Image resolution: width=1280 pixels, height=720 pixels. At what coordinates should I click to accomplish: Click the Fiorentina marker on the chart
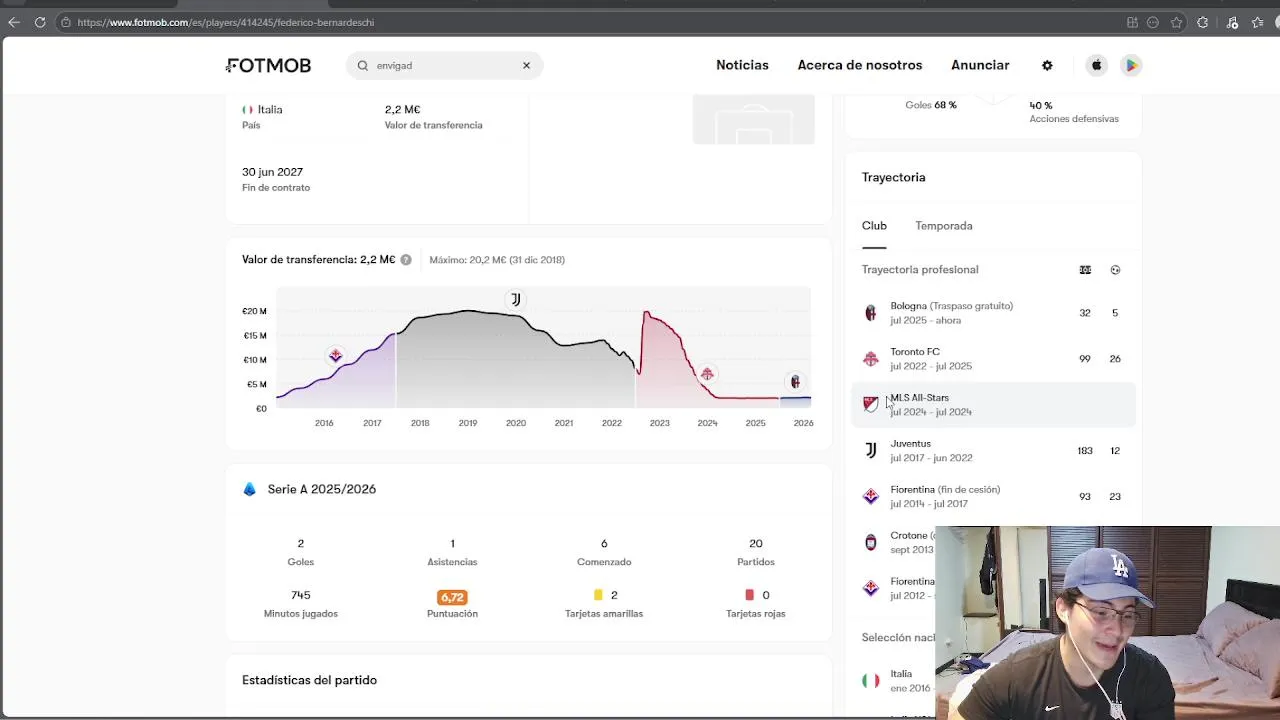click(x=335, y=355)
